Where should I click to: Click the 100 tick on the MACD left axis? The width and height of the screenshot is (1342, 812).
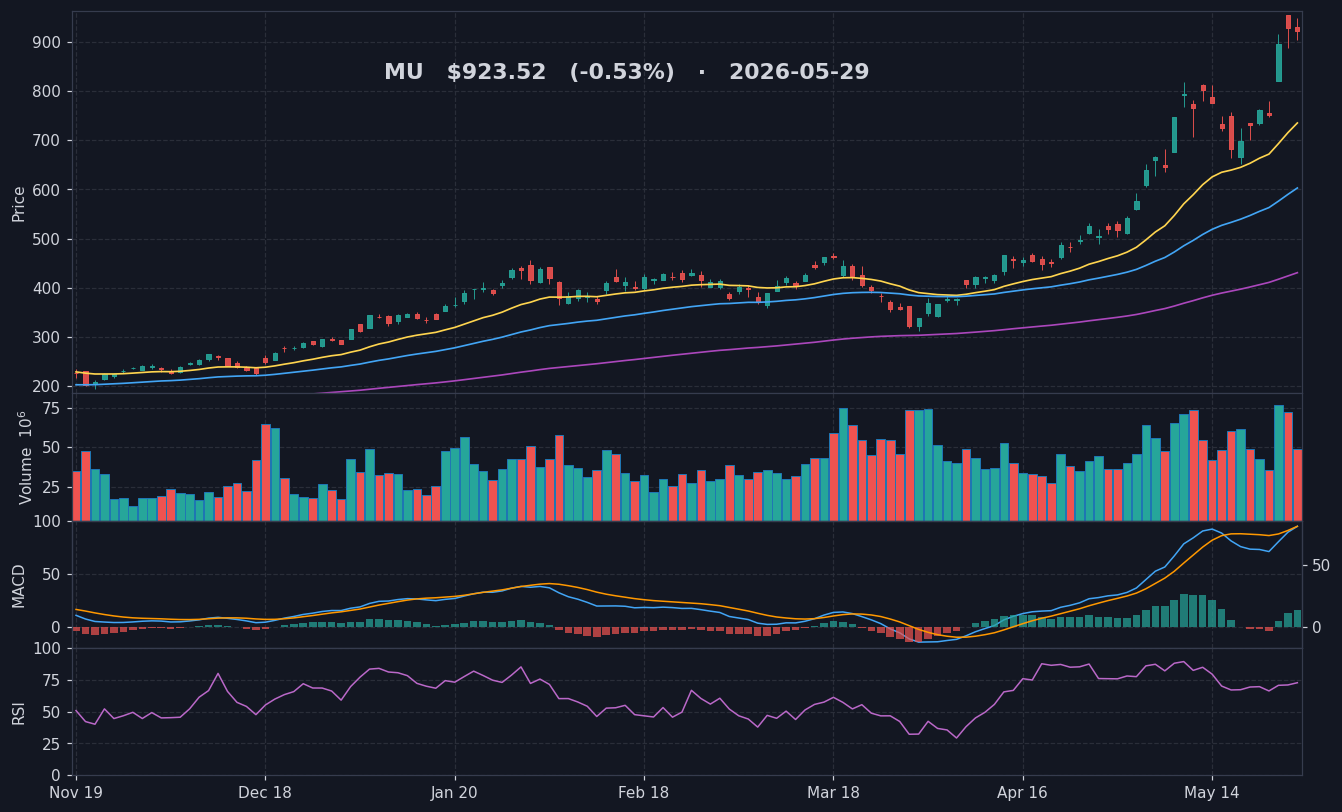47,521
